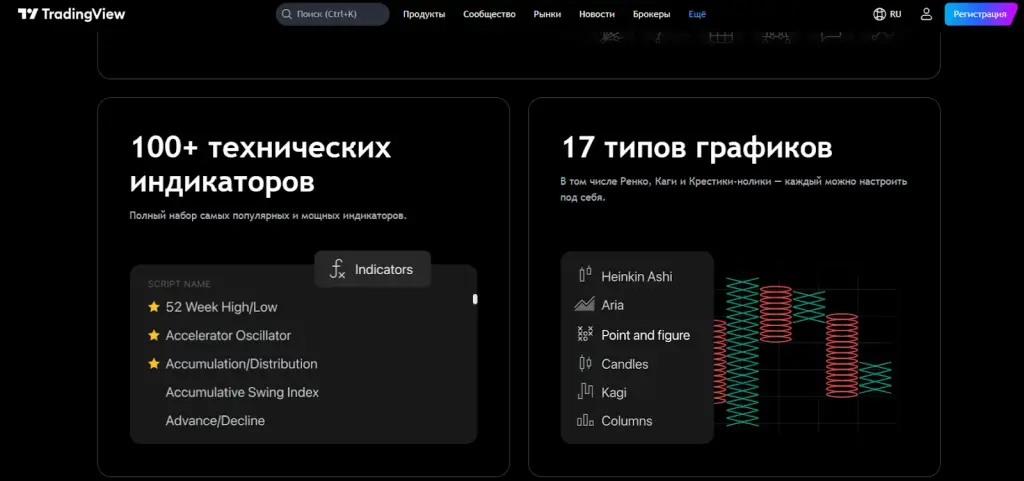Screen dimensions: 1024x481
Task: Open the Ещё menu
Action: [697, 14]
